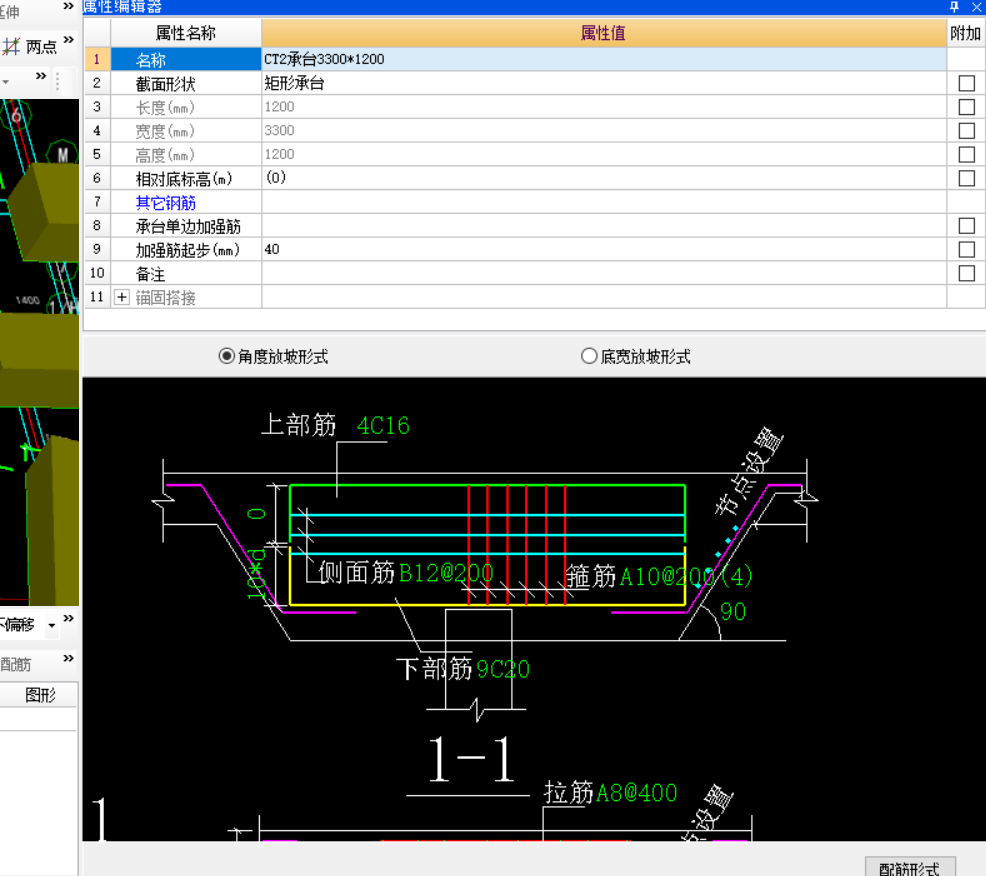The image size is (986, 876).
Task: Click the 宽度(mm) value 3300
Action: pos(604,131)
